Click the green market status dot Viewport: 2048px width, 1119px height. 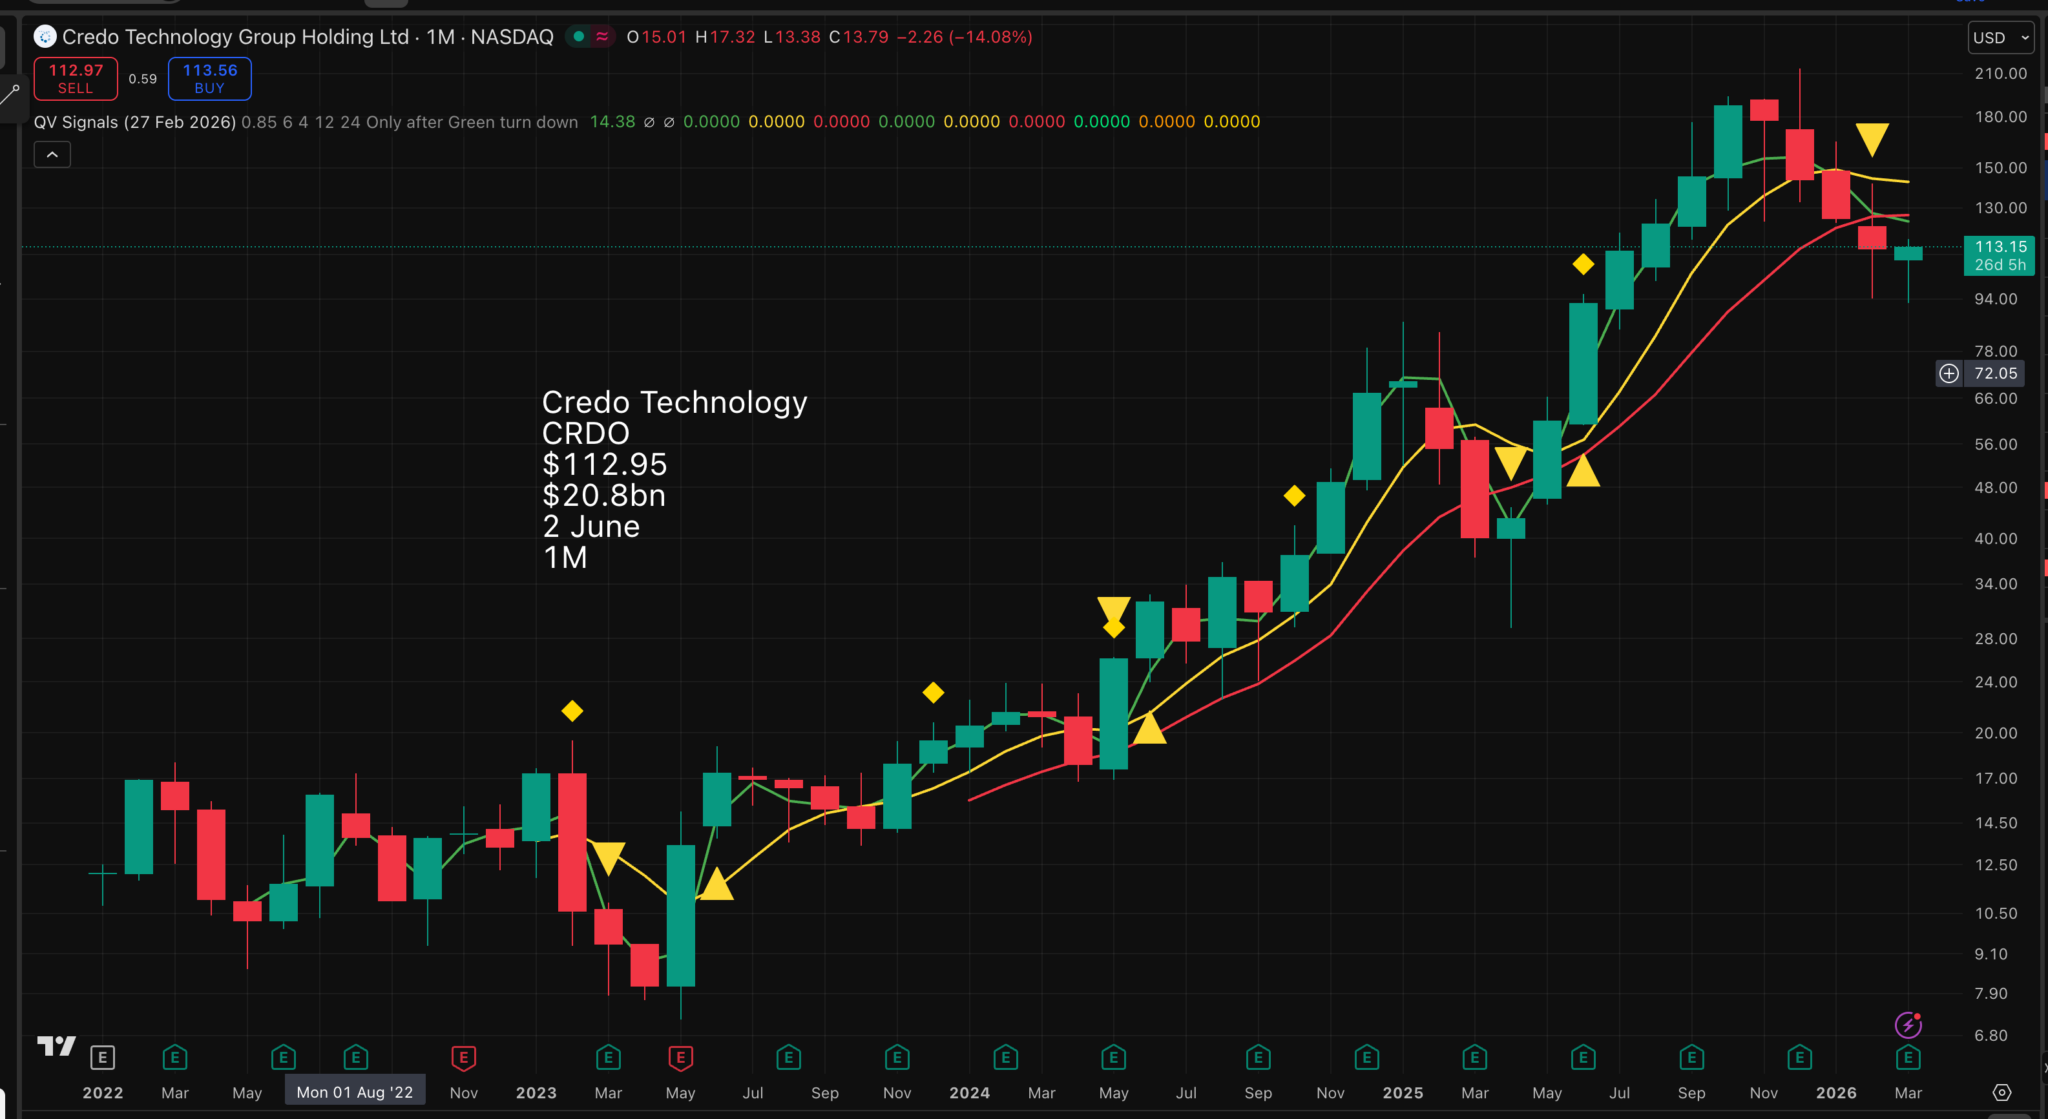click(578, 37)
